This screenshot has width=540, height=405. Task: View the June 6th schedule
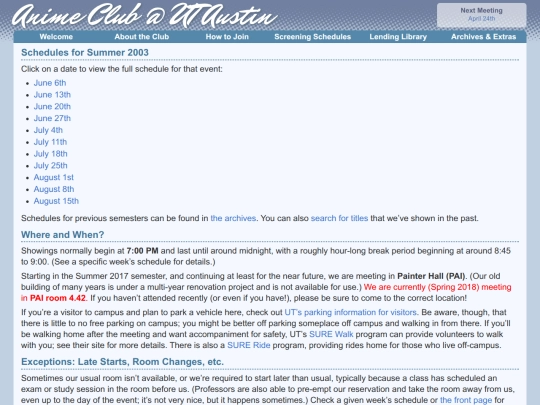50,83
